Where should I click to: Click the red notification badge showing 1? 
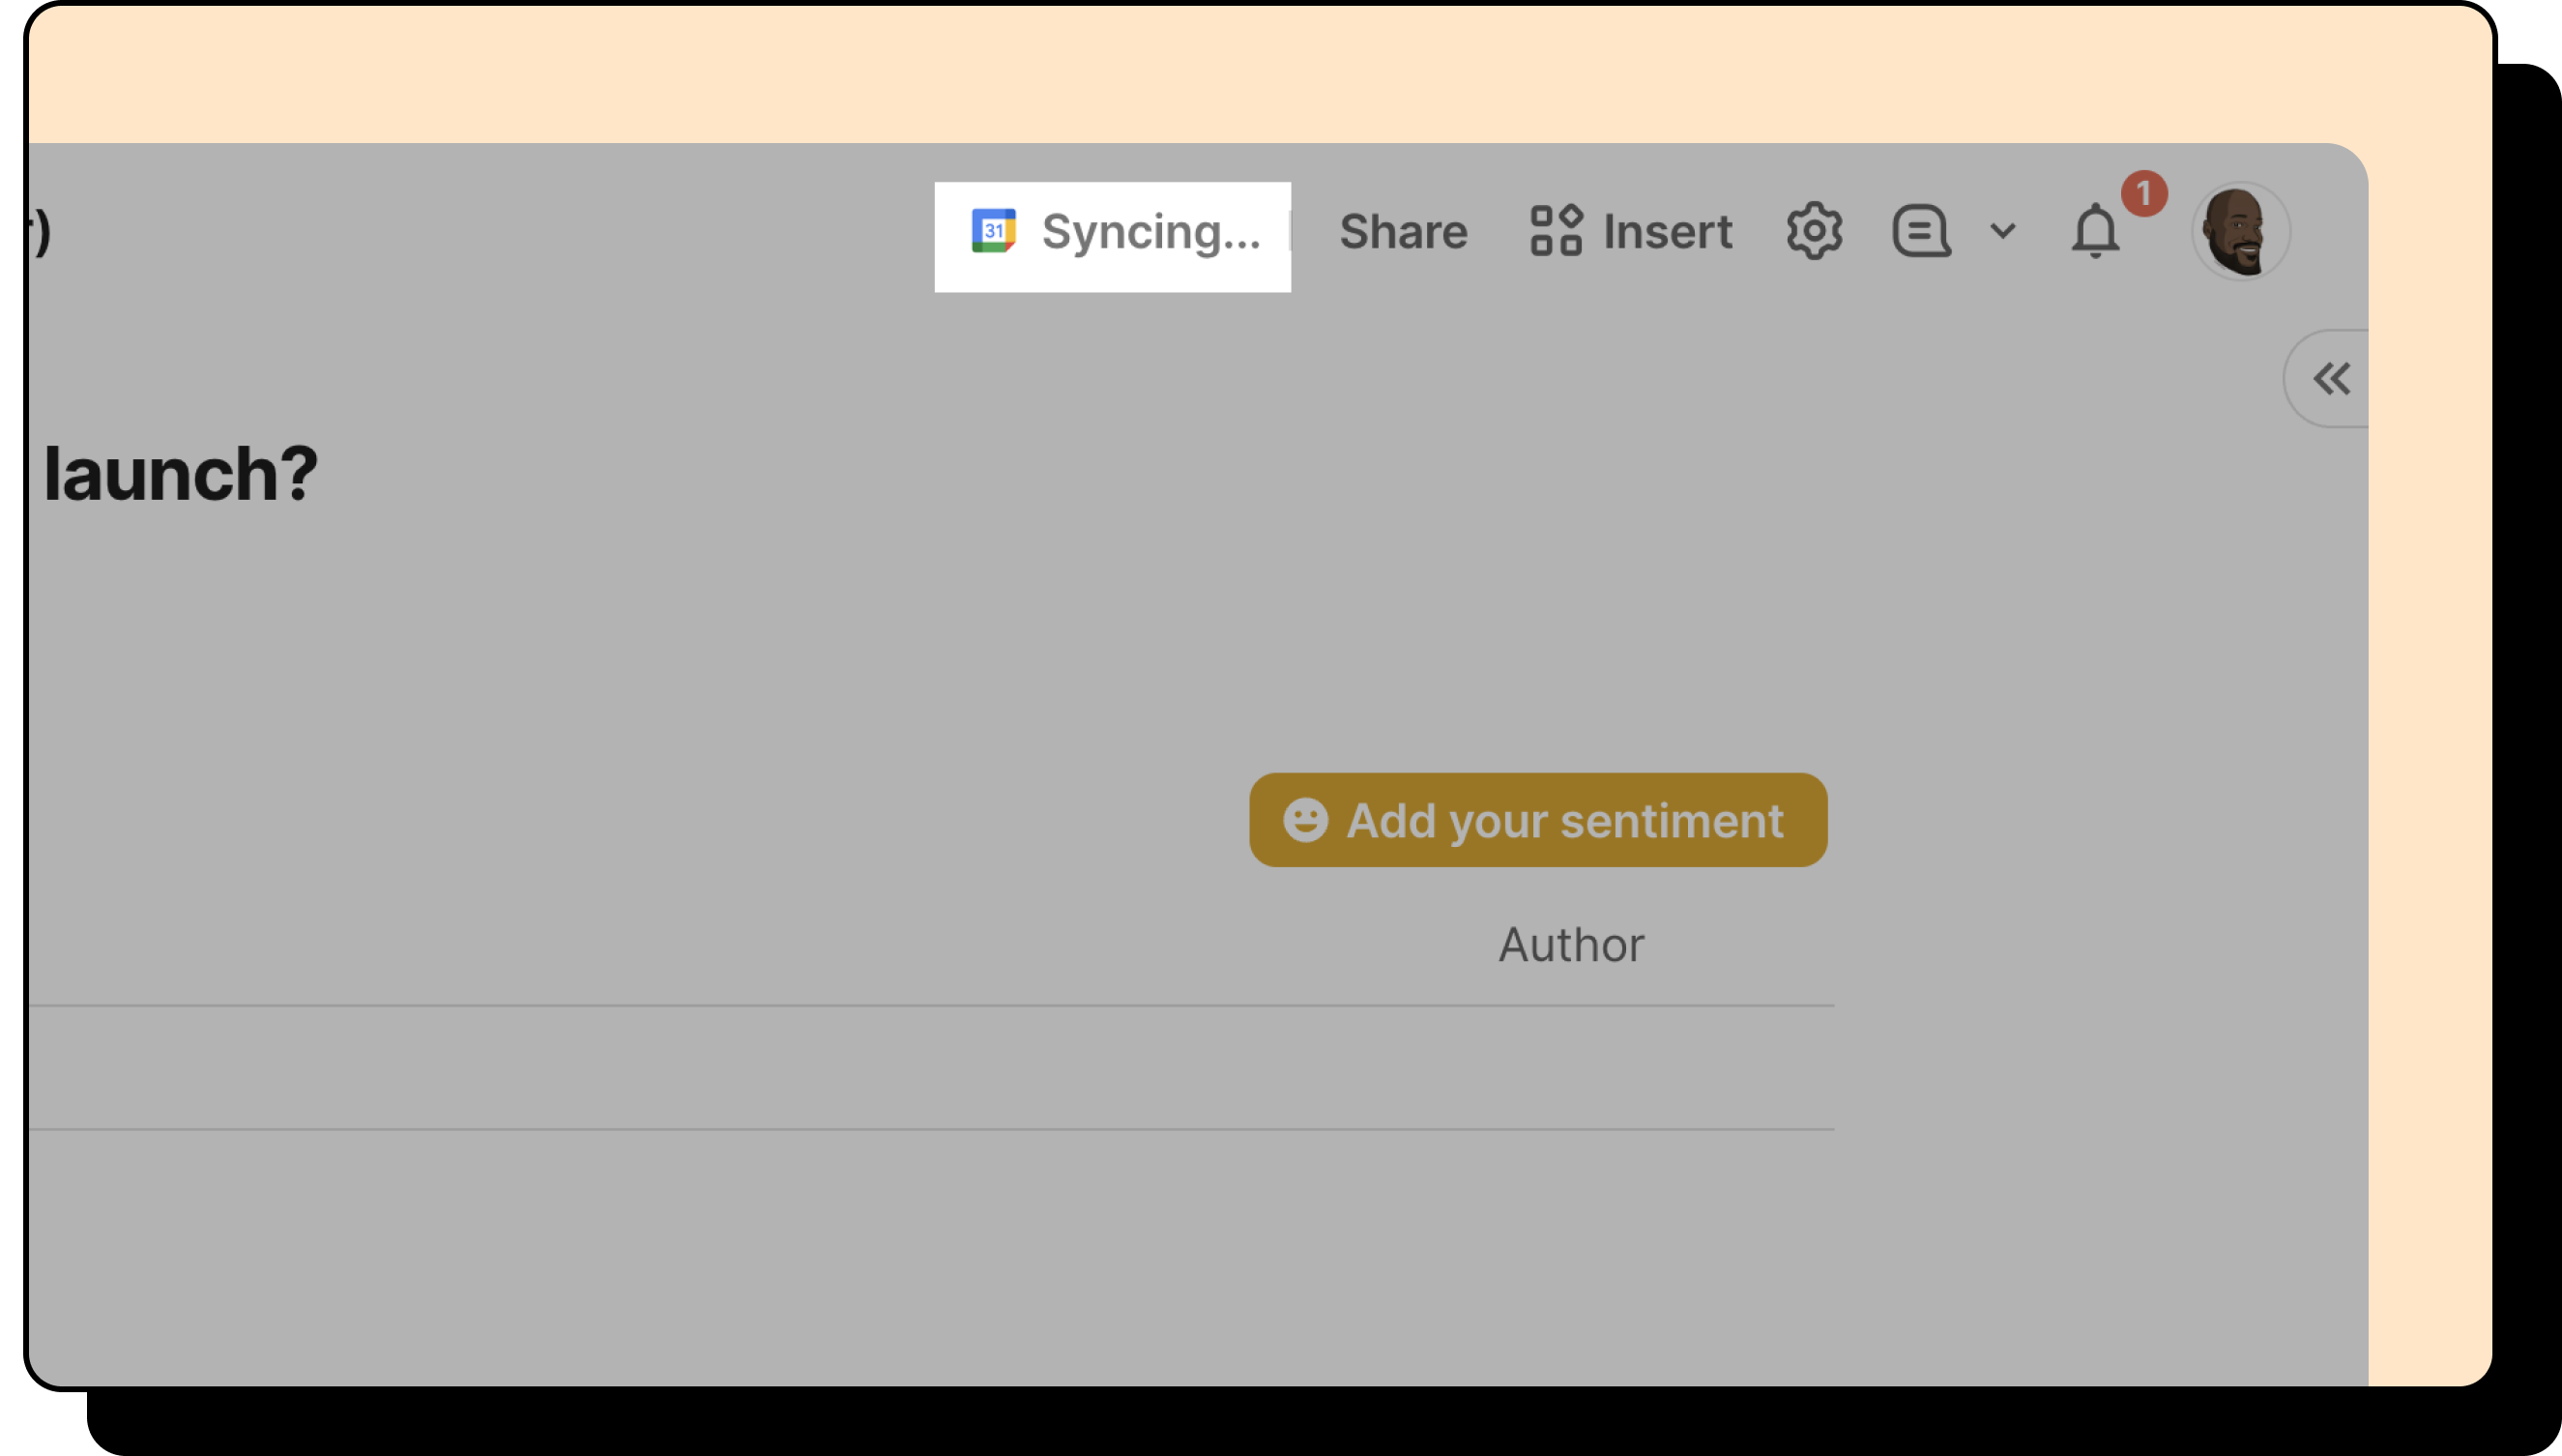(x=2143, y=194)
